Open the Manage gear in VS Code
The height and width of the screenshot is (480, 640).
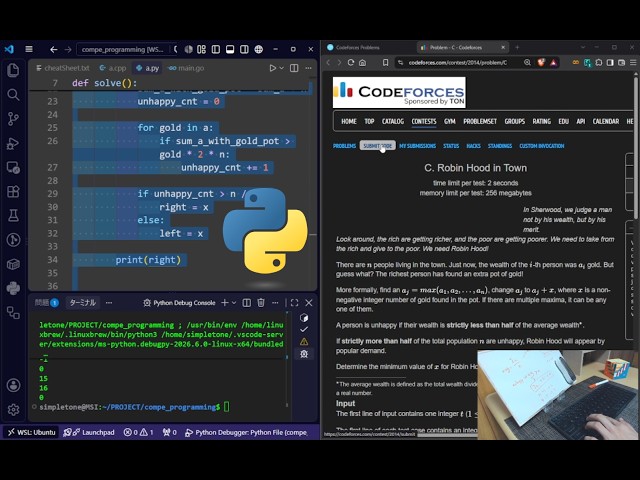(13, 409)
